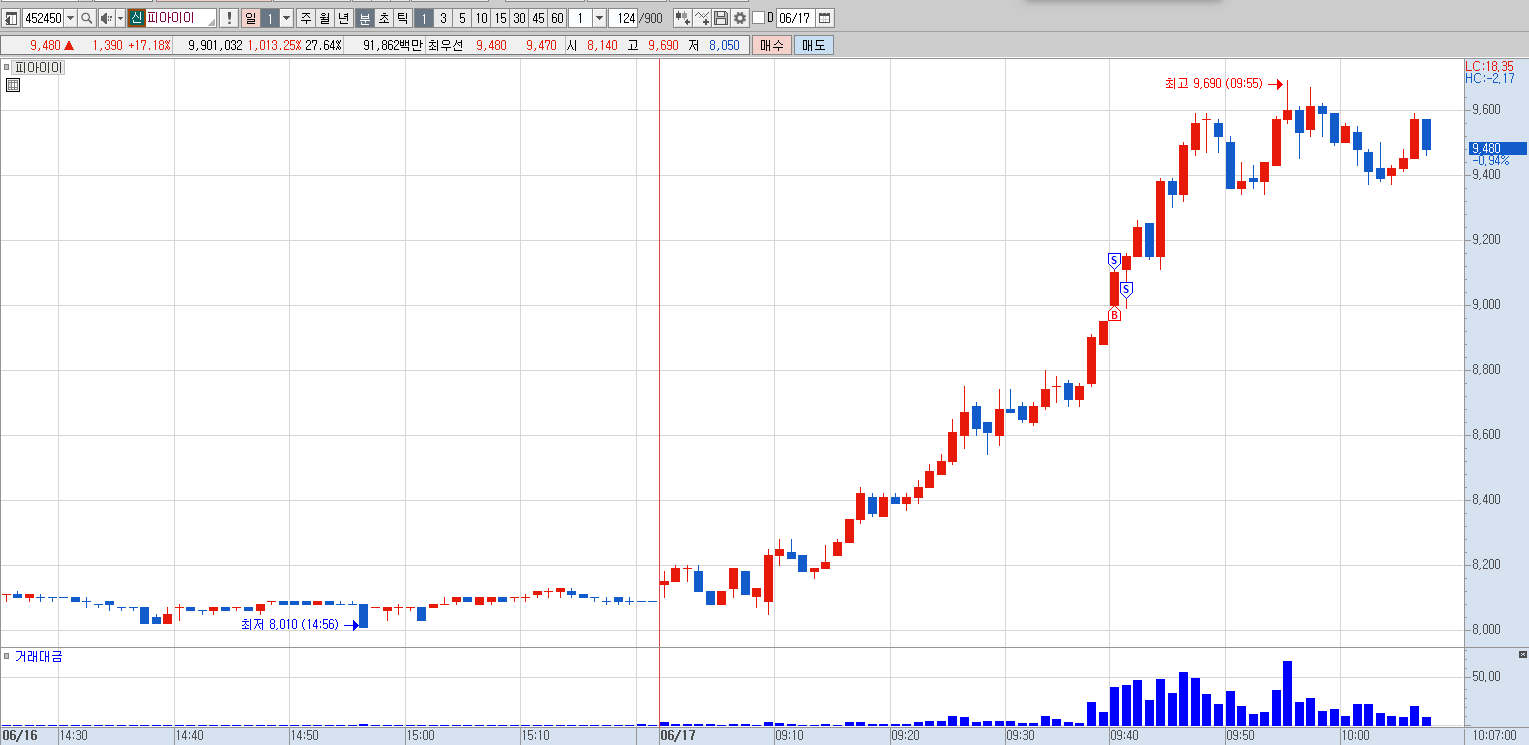This screenshot has height=745, width=1529.
Task: Click the 06/16 date marker on time axis
Action: click(19, 735)
